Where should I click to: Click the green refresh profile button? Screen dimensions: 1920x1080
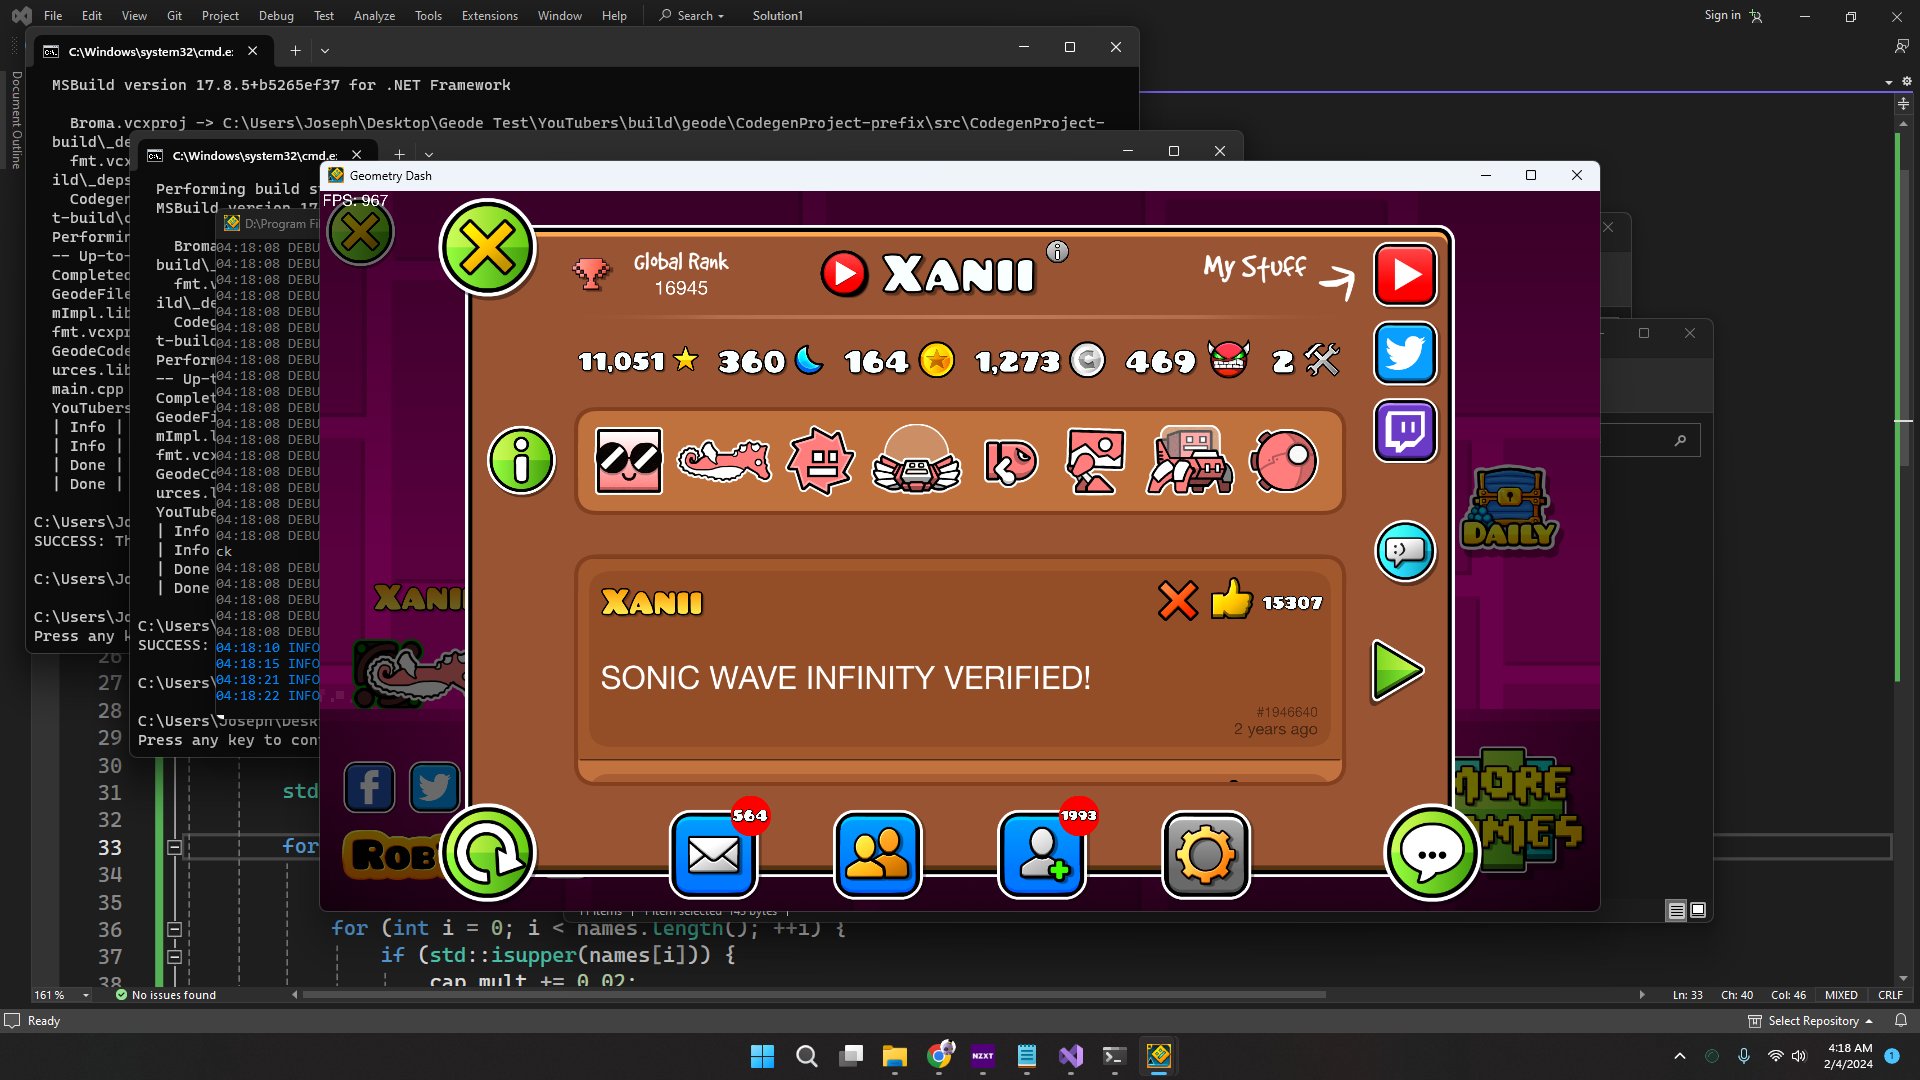(x=488, y=853)
